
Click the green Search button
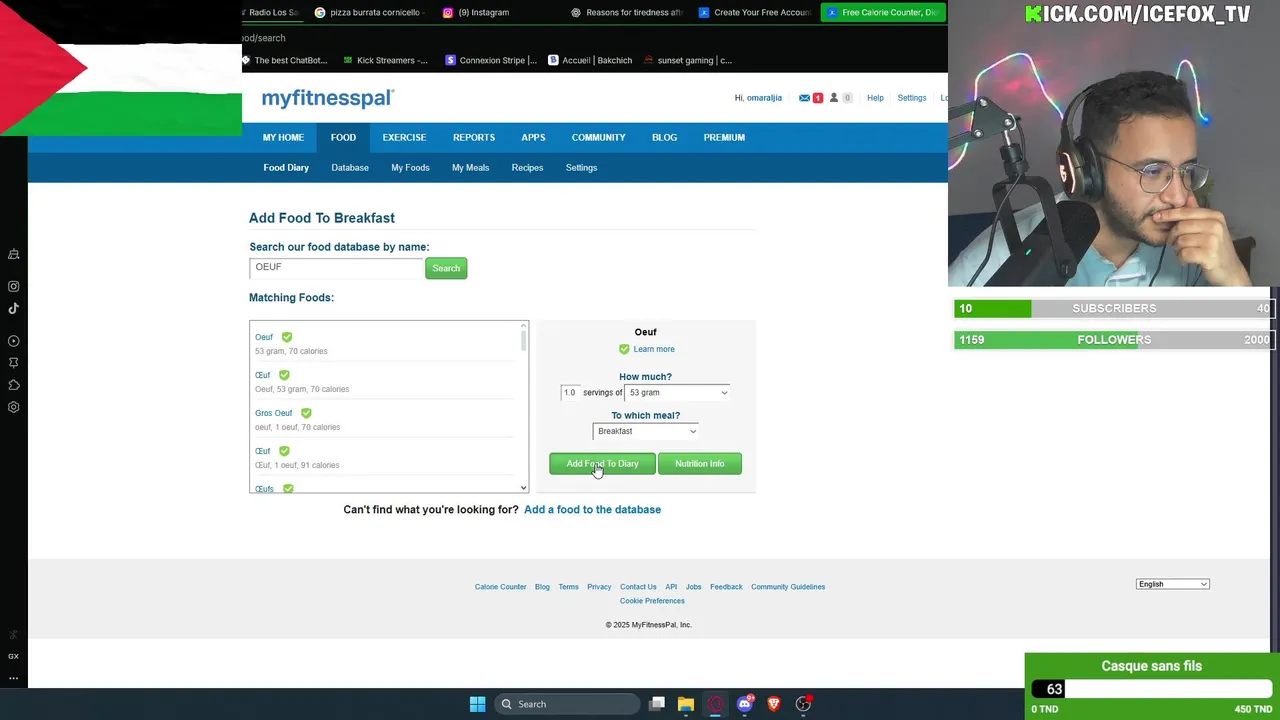[x=446, y=268]
